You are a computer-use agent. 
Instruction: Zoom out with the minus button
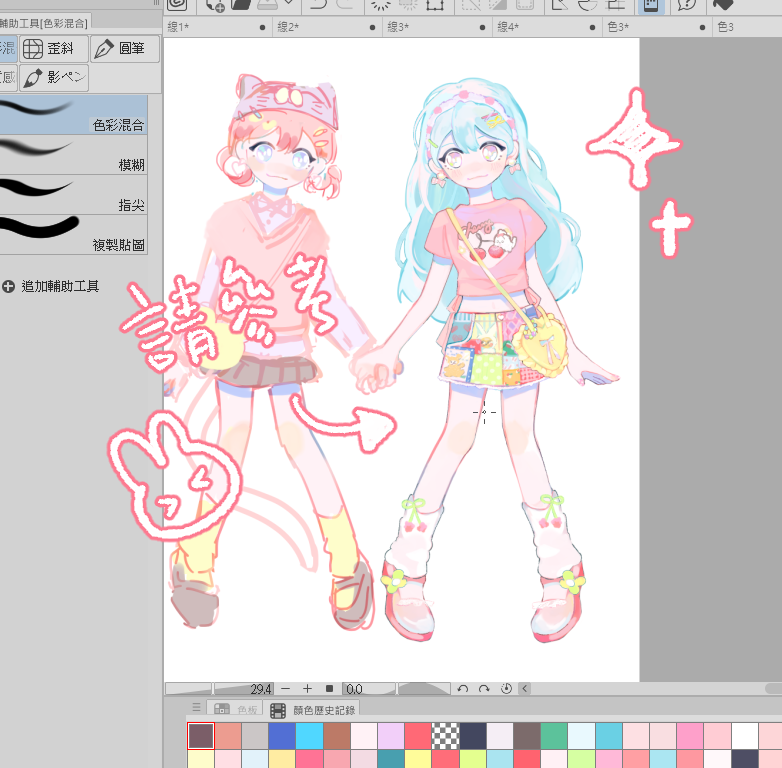point(285,689)
